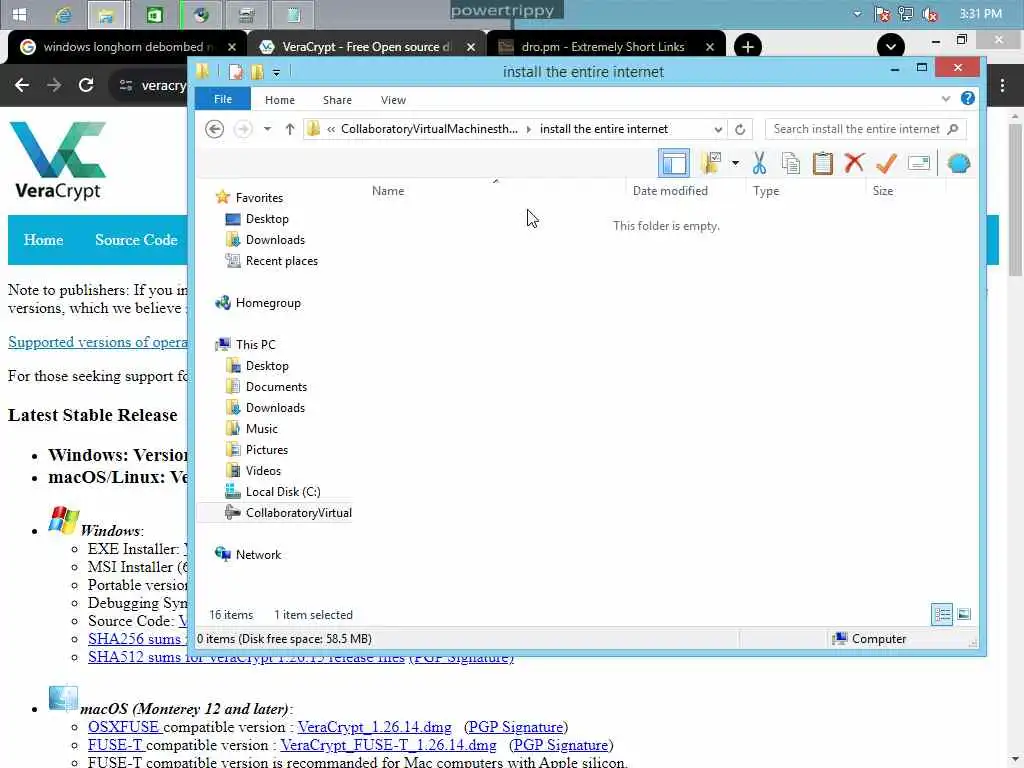The image size is (1024, 768).
Task: Click the blue shell icon in toolbar
Action: click(959, 163)
